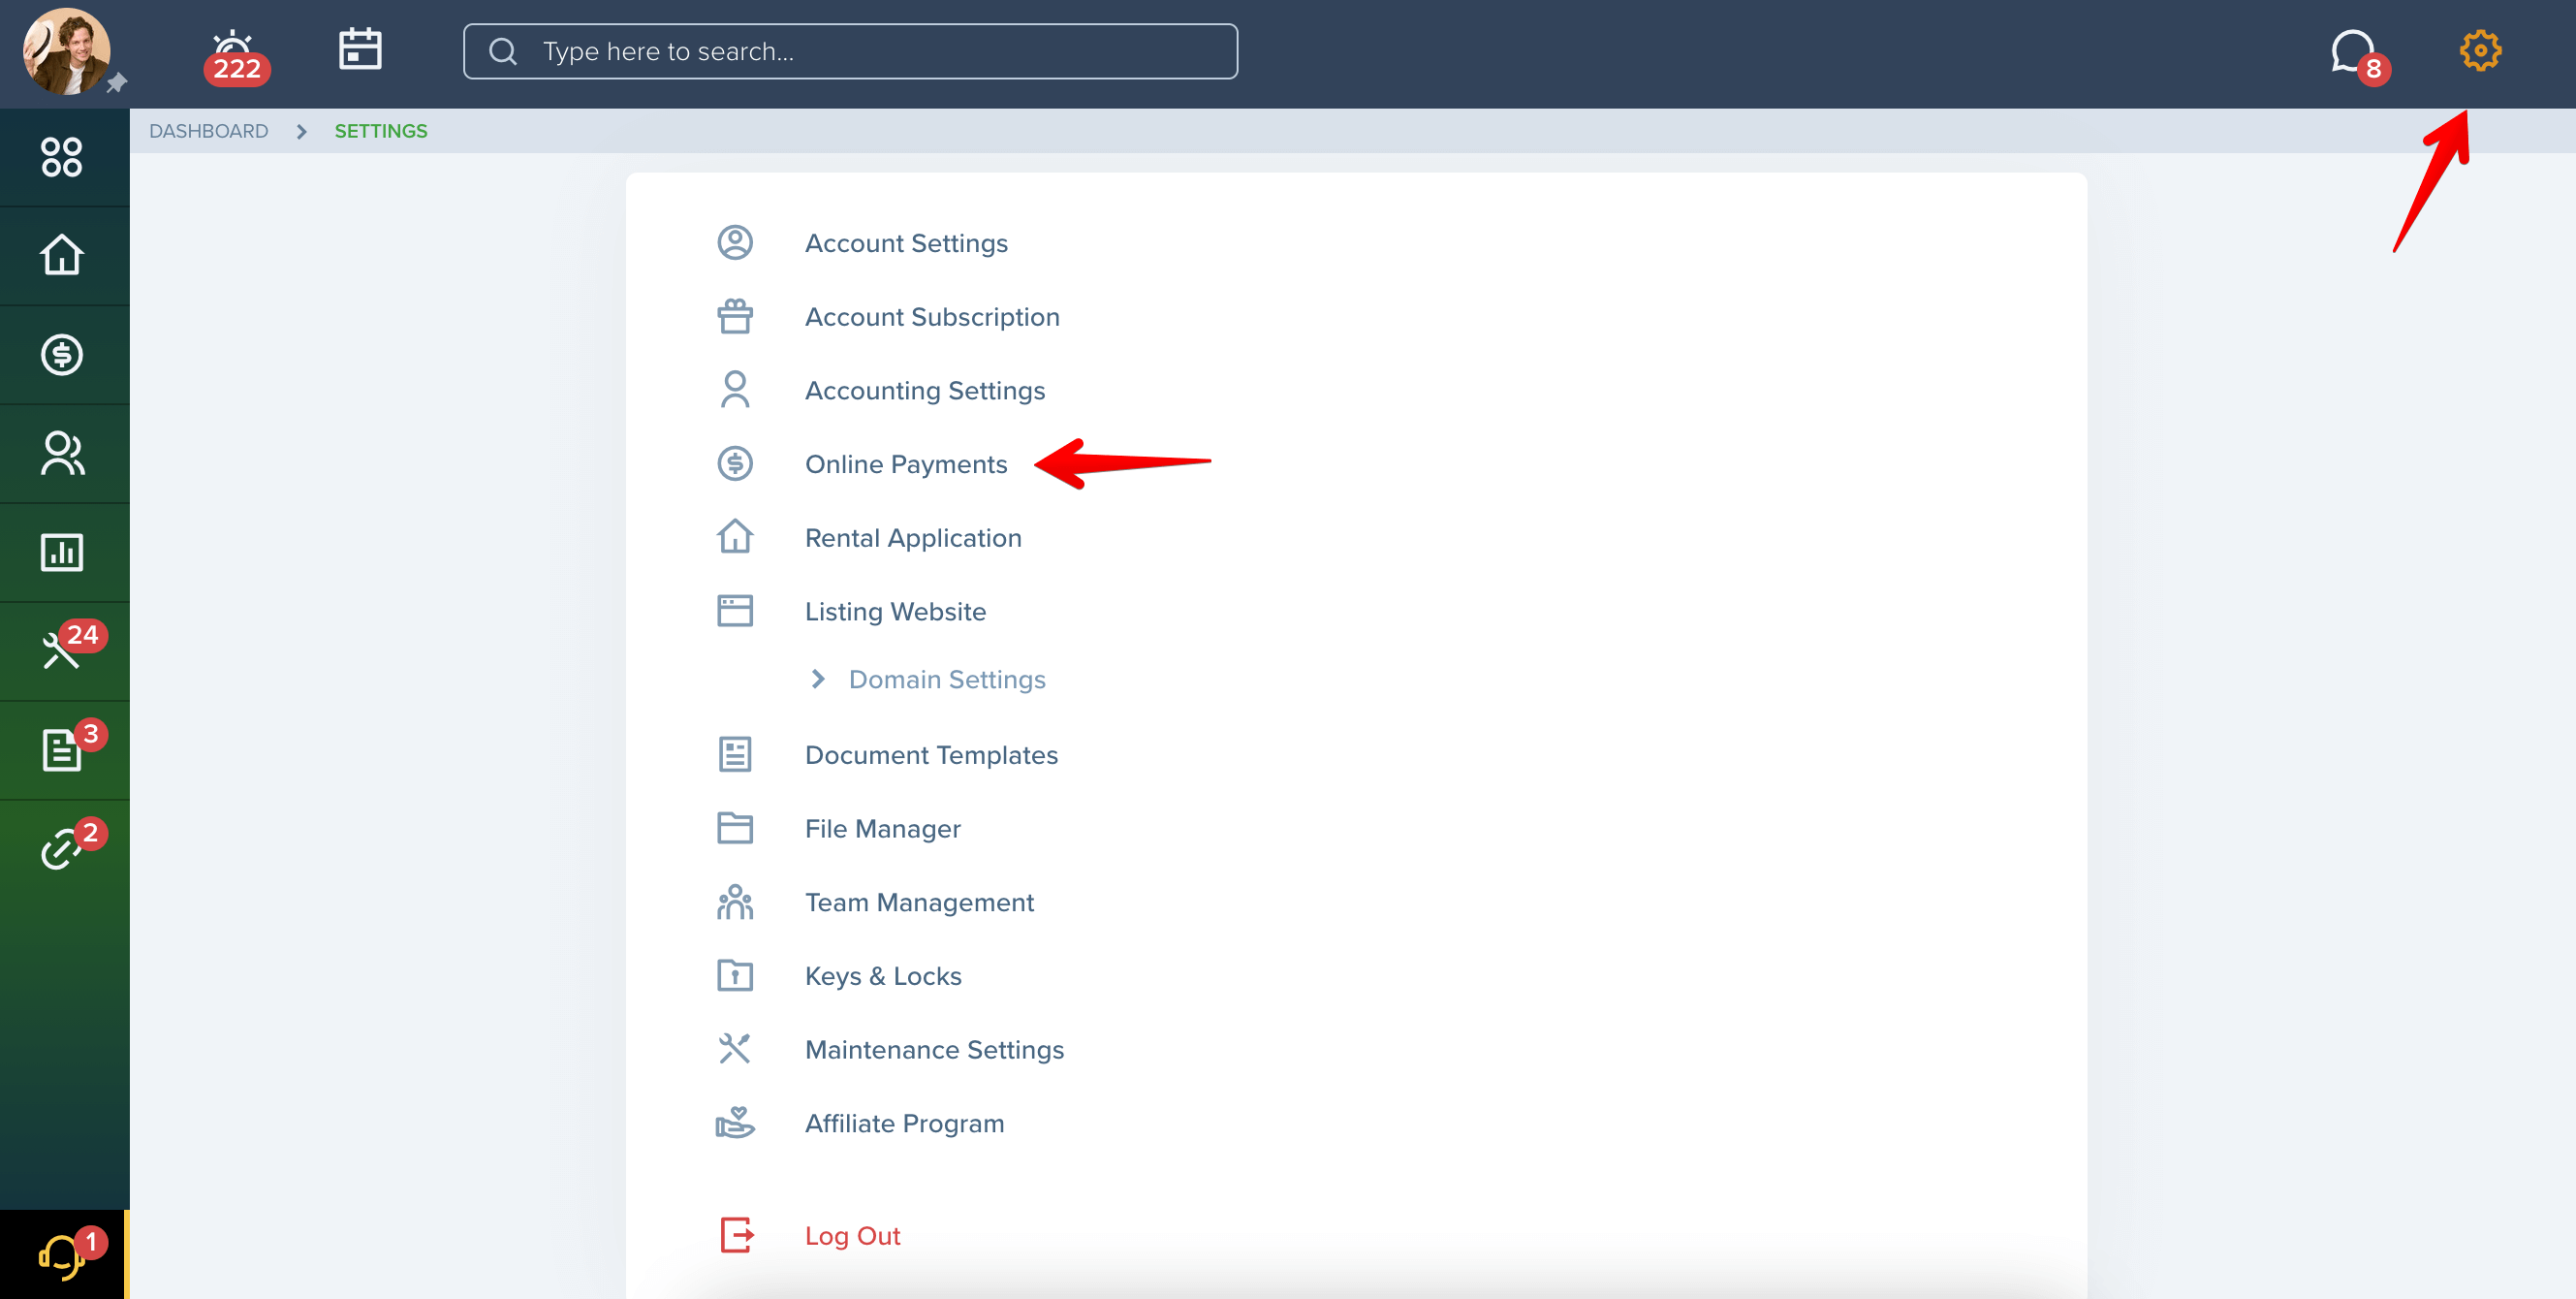This screenshot has width=2576, height=1299.
Task: Click the folder icon for File Manager
Action: [x=735, y=828]
